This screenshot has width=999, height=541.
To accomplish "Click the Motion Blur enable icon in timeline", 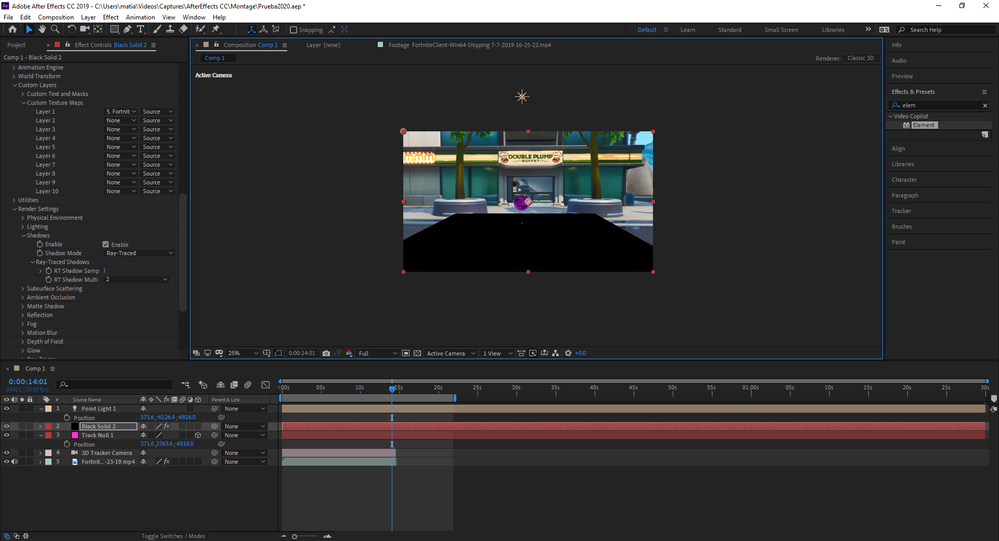I will [x=248, y=385].
